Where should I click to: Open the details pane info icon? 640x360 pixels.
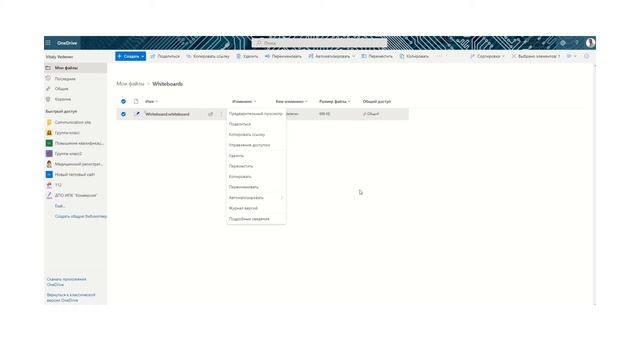click(587, 56)
